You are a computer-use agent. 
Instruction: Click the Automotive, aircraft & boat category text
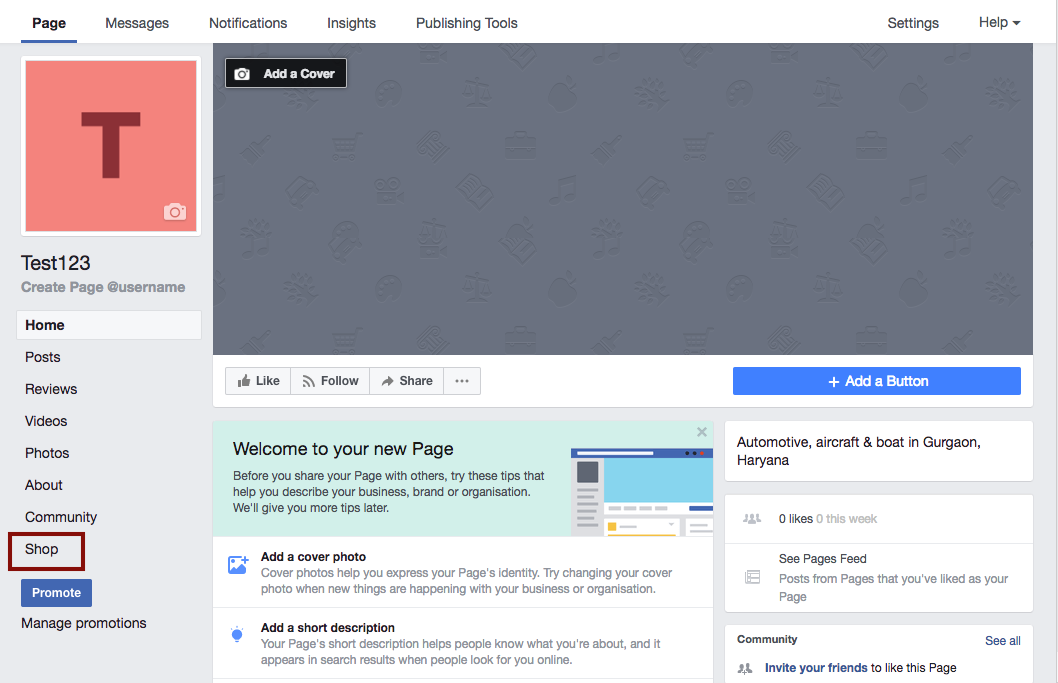(858, 451)
